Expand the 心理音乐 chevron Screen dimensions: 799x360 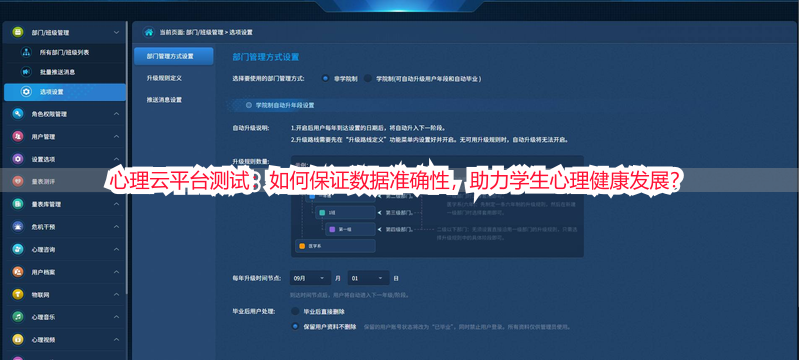(x=116, y=317)
